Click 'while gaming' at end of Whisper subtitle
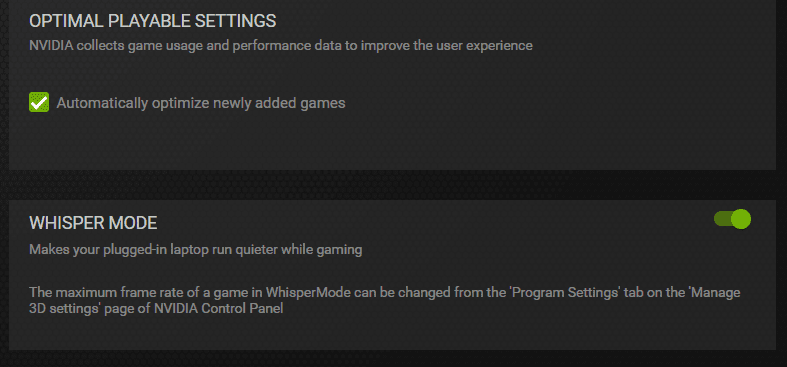The height and width of the screenshot is (367, 787). coord(330,250)
